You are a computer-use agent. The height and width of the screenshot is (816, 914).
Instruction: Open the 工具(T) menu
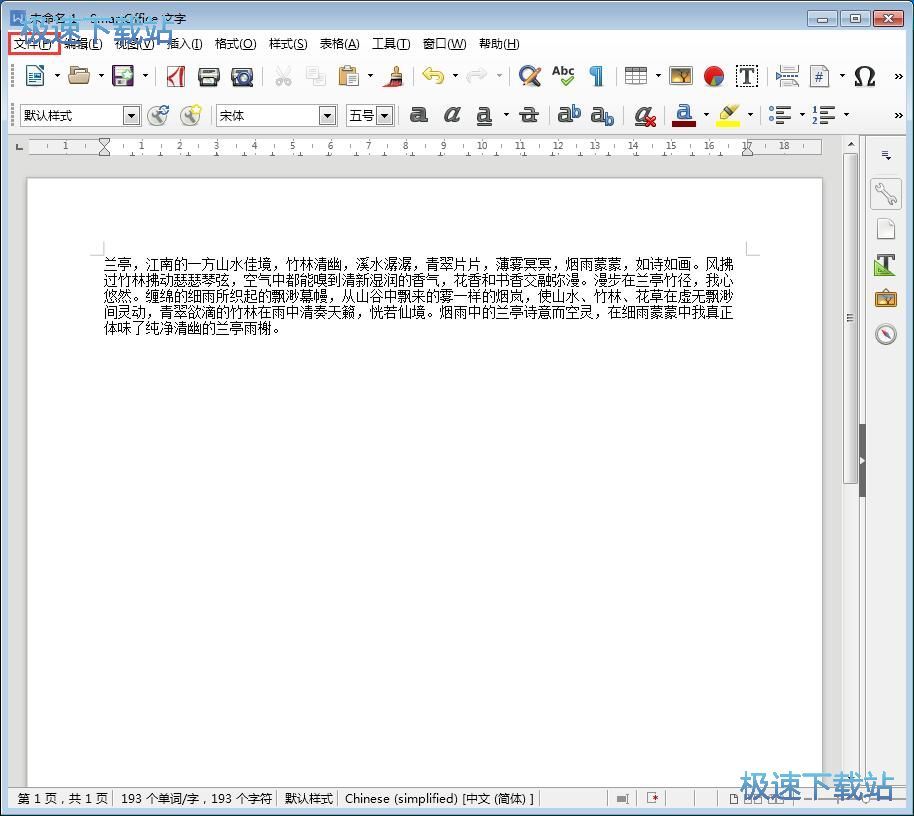(391, 44)
